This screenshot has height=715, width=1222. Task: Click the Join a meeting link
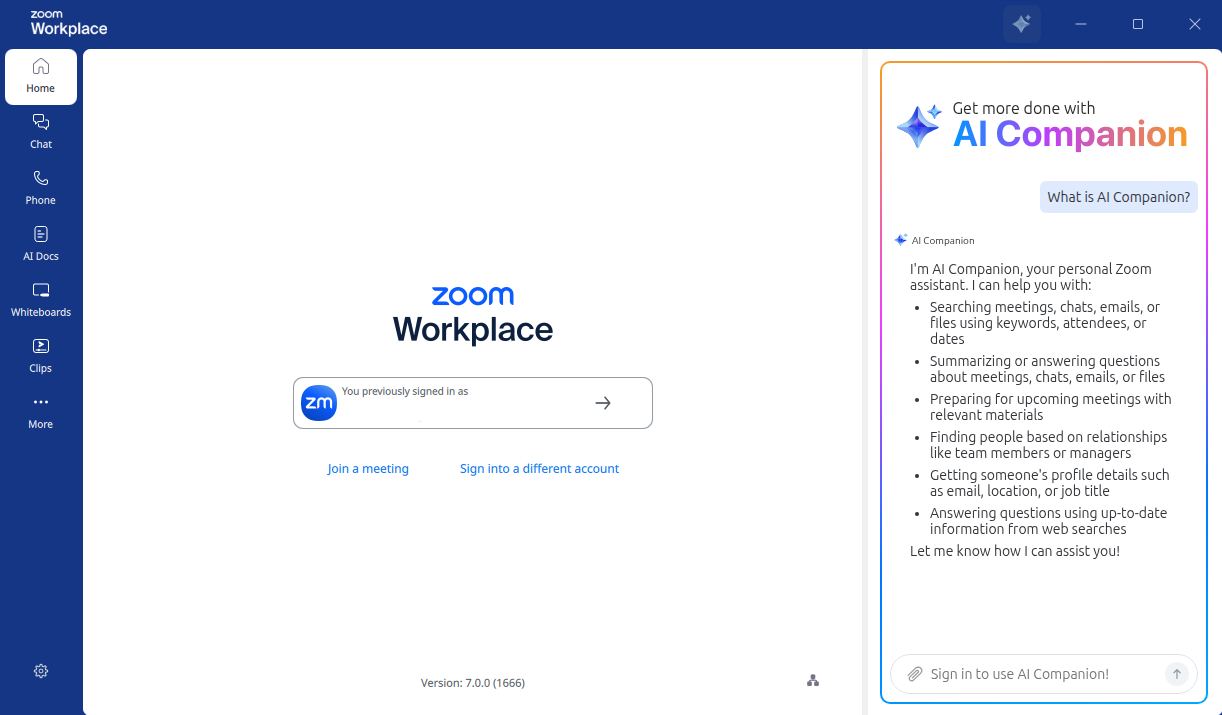point(368,468)
